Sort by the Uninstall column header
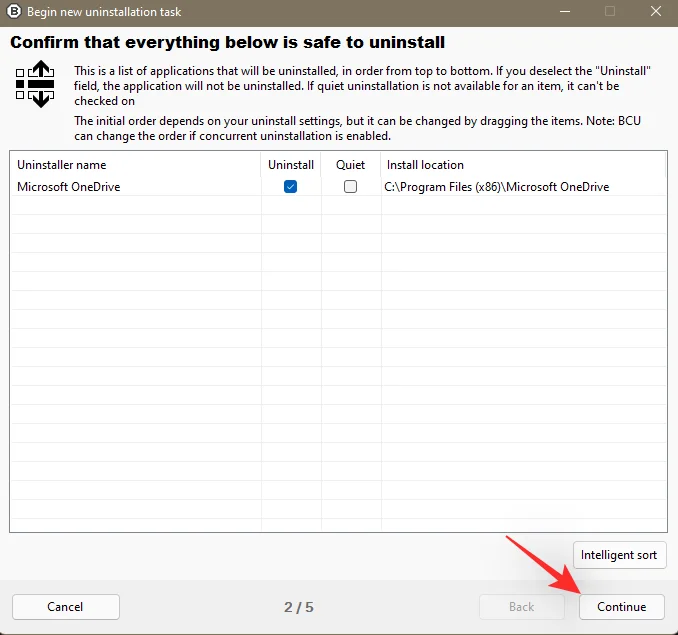The width and height of the screenshot is (678, 635). tap(291, 165)
